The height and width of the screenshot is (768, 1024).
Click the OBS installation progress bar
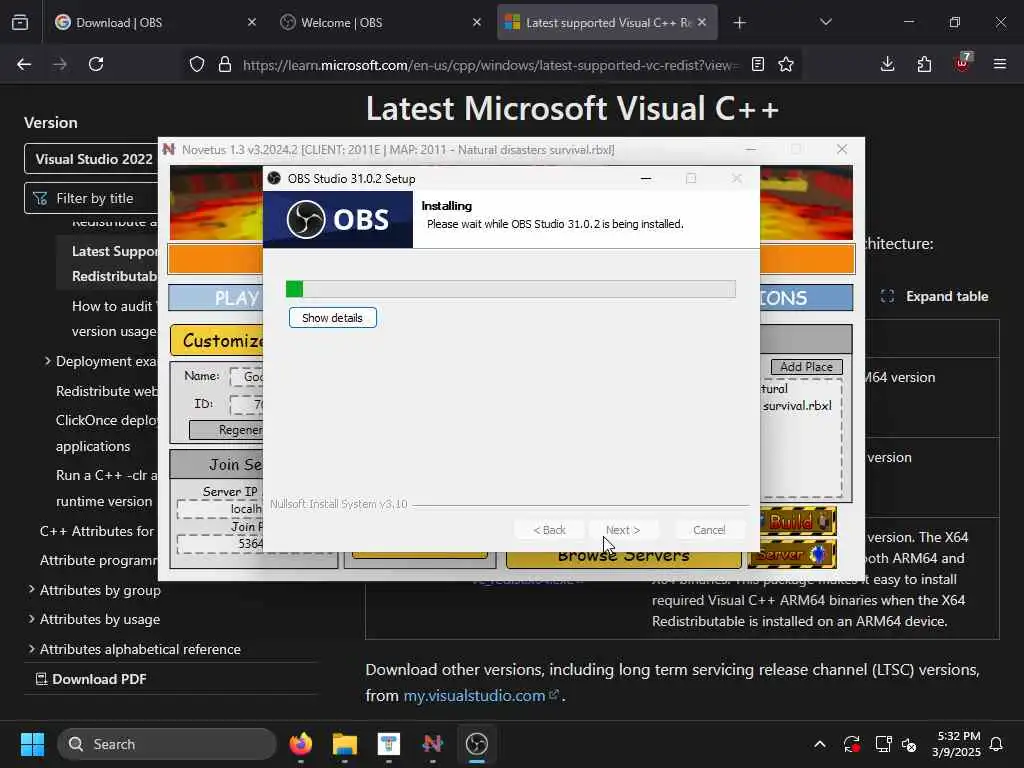(511, 289)
